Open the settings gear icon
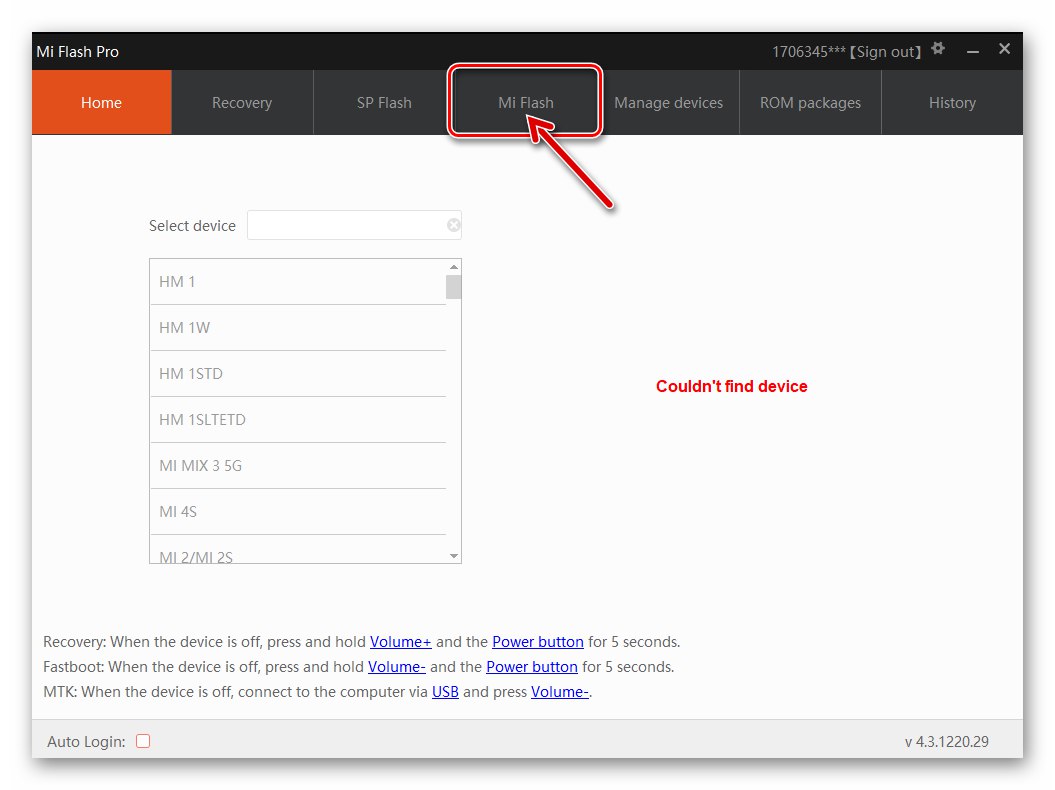The width and height of the screenshot is (1055, 790). point(938,48)
